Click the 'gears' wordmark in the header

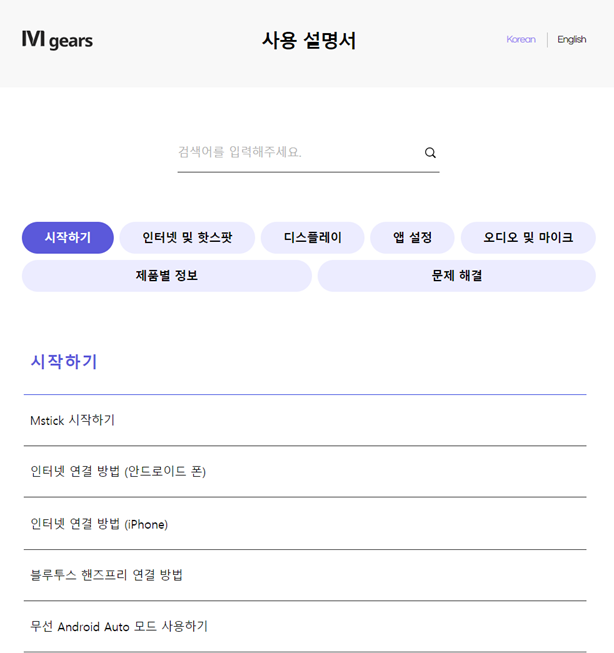click(70, 41)
